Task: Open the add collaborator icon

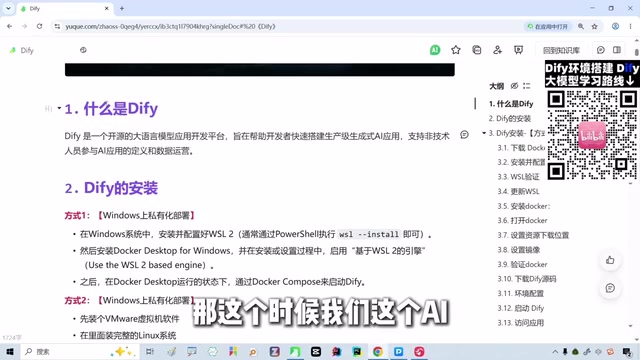Action: [x=497, y=50]
